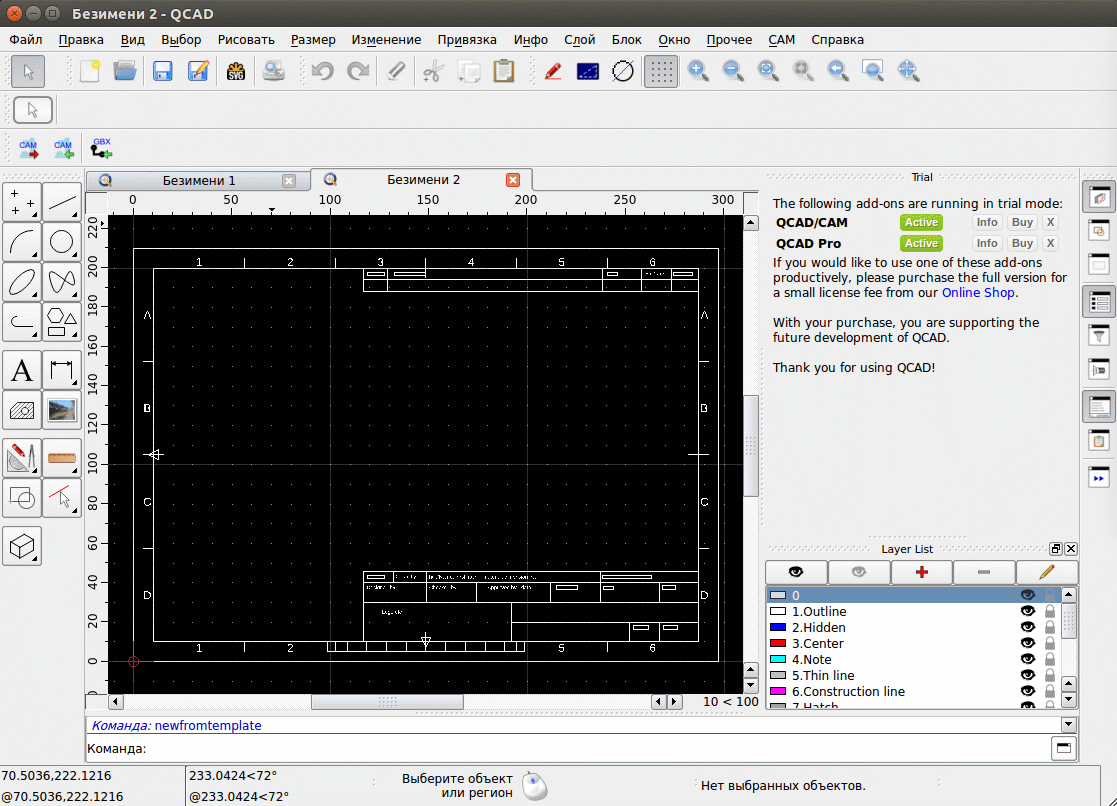Select the Arc drawing tool

pos(22,243)
